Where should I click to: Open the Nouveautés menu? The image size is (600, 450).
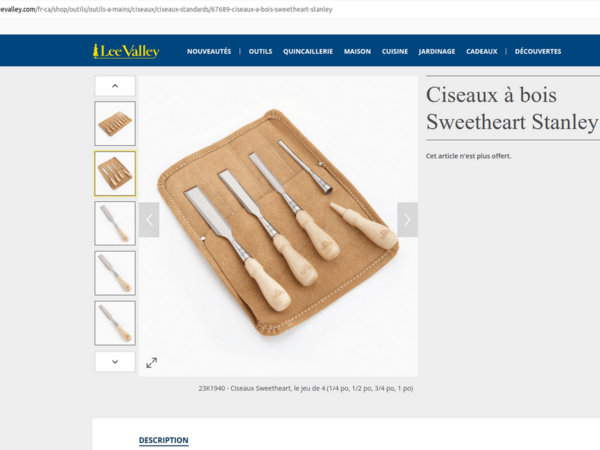click(x=209, y=51)
